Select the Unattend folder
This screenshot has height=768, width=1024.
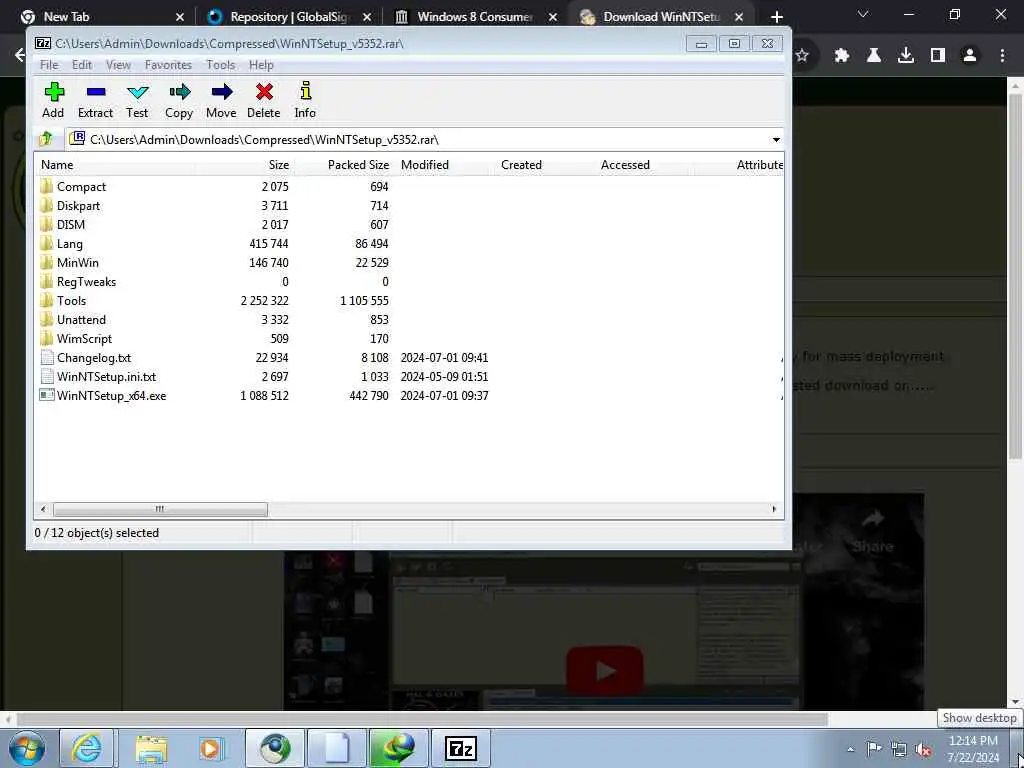pyautogui.click(x=81, y=319)
